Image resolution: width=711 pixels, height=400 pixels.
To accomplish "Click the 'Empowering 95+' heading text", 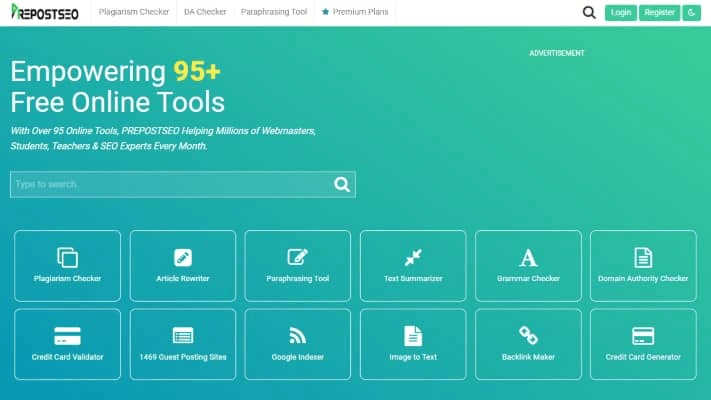I will click(x=116, y=72).
